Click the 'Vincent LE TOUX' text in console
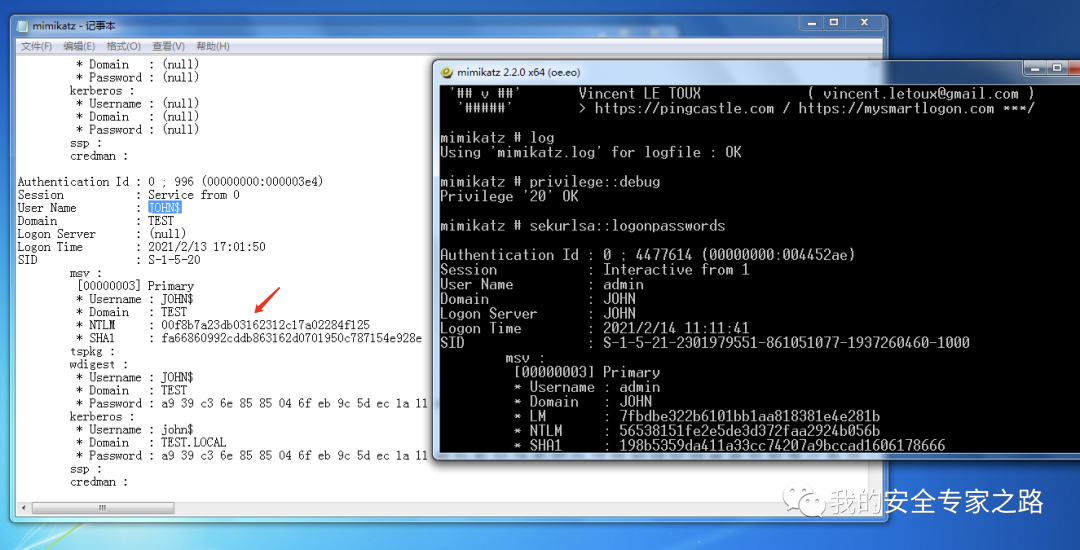 (640, 94)
